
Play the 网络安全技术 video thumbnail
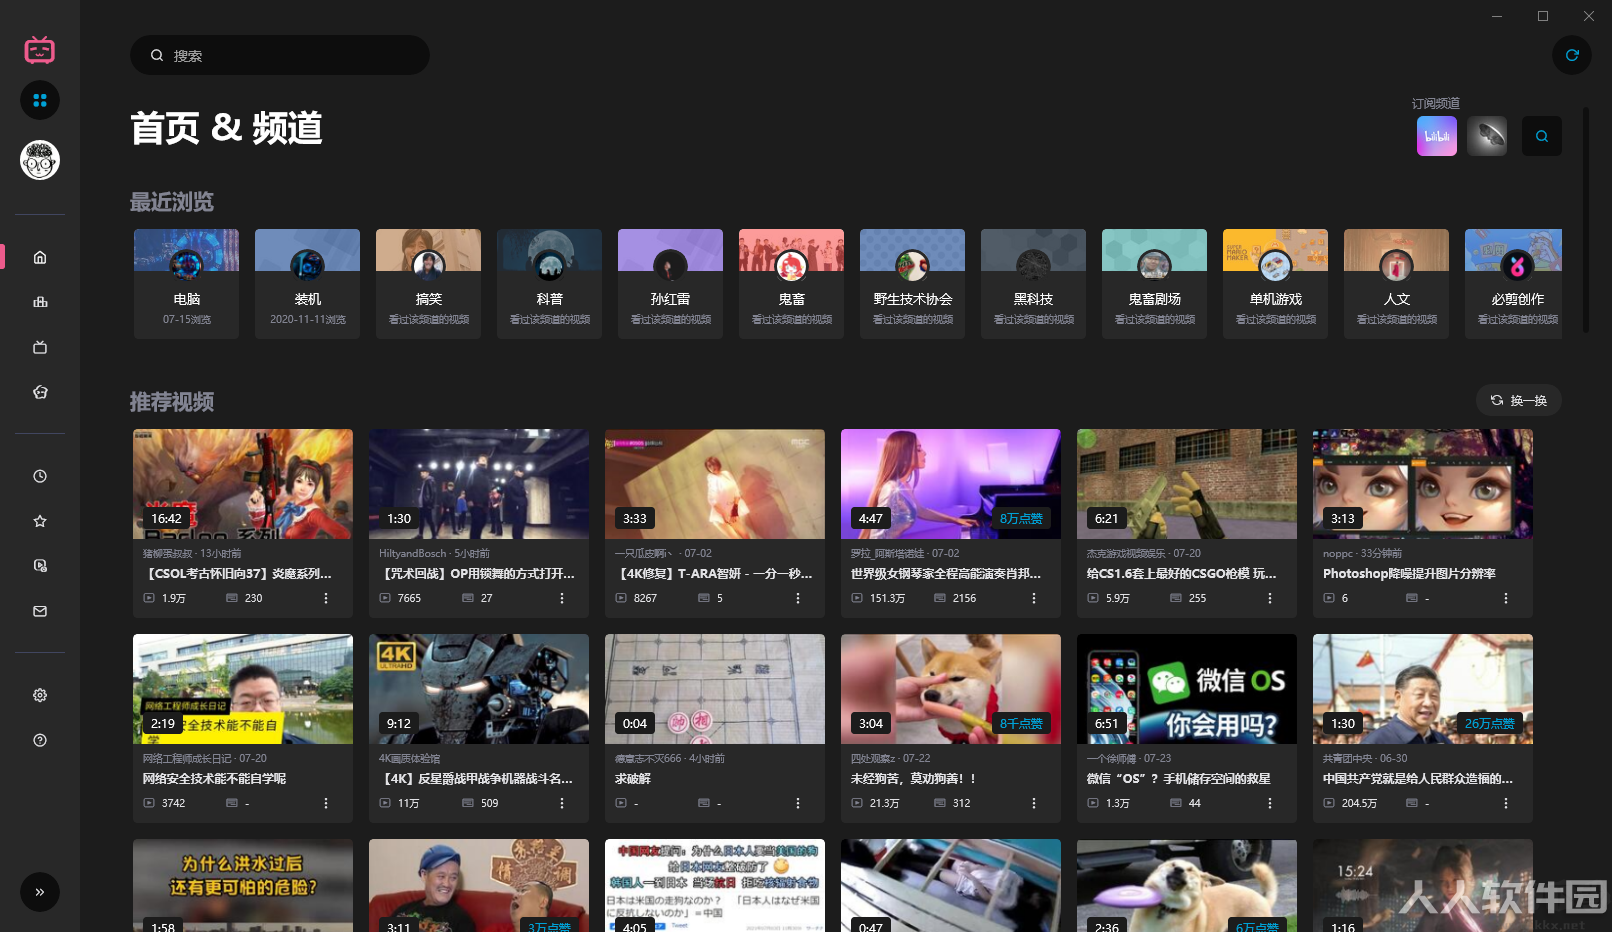[243, 689]
